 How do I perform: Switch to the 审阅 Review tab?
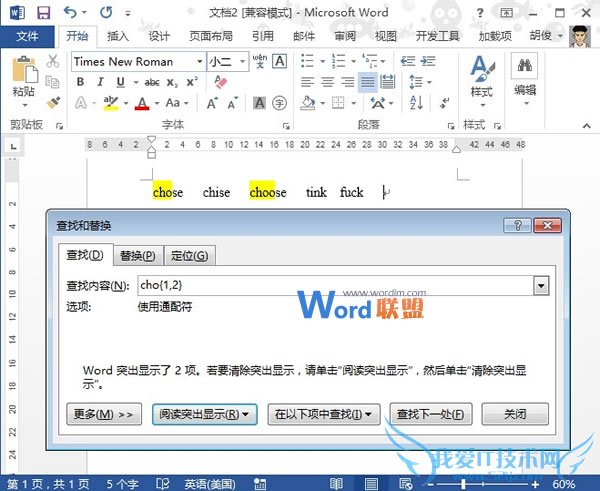click(x=345, y=36)
